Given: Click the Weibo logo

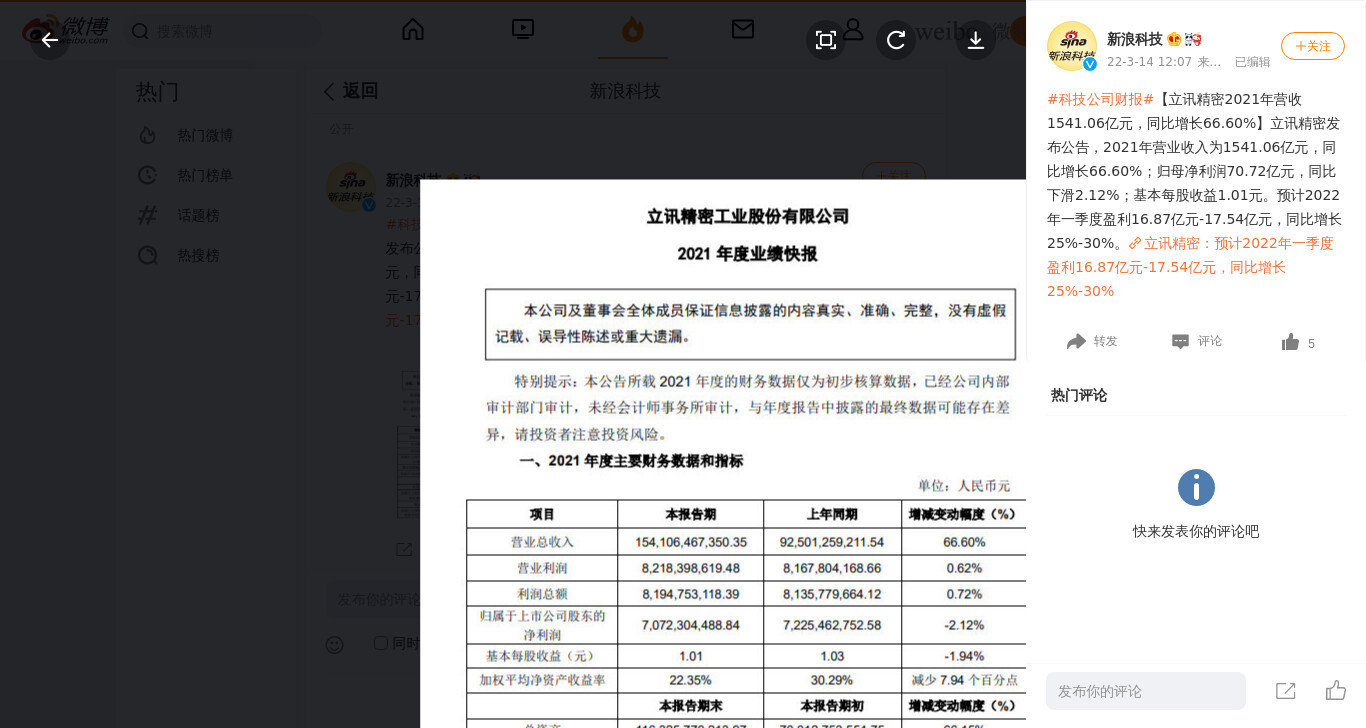Looking at the screenshot, I should (66, 30).
